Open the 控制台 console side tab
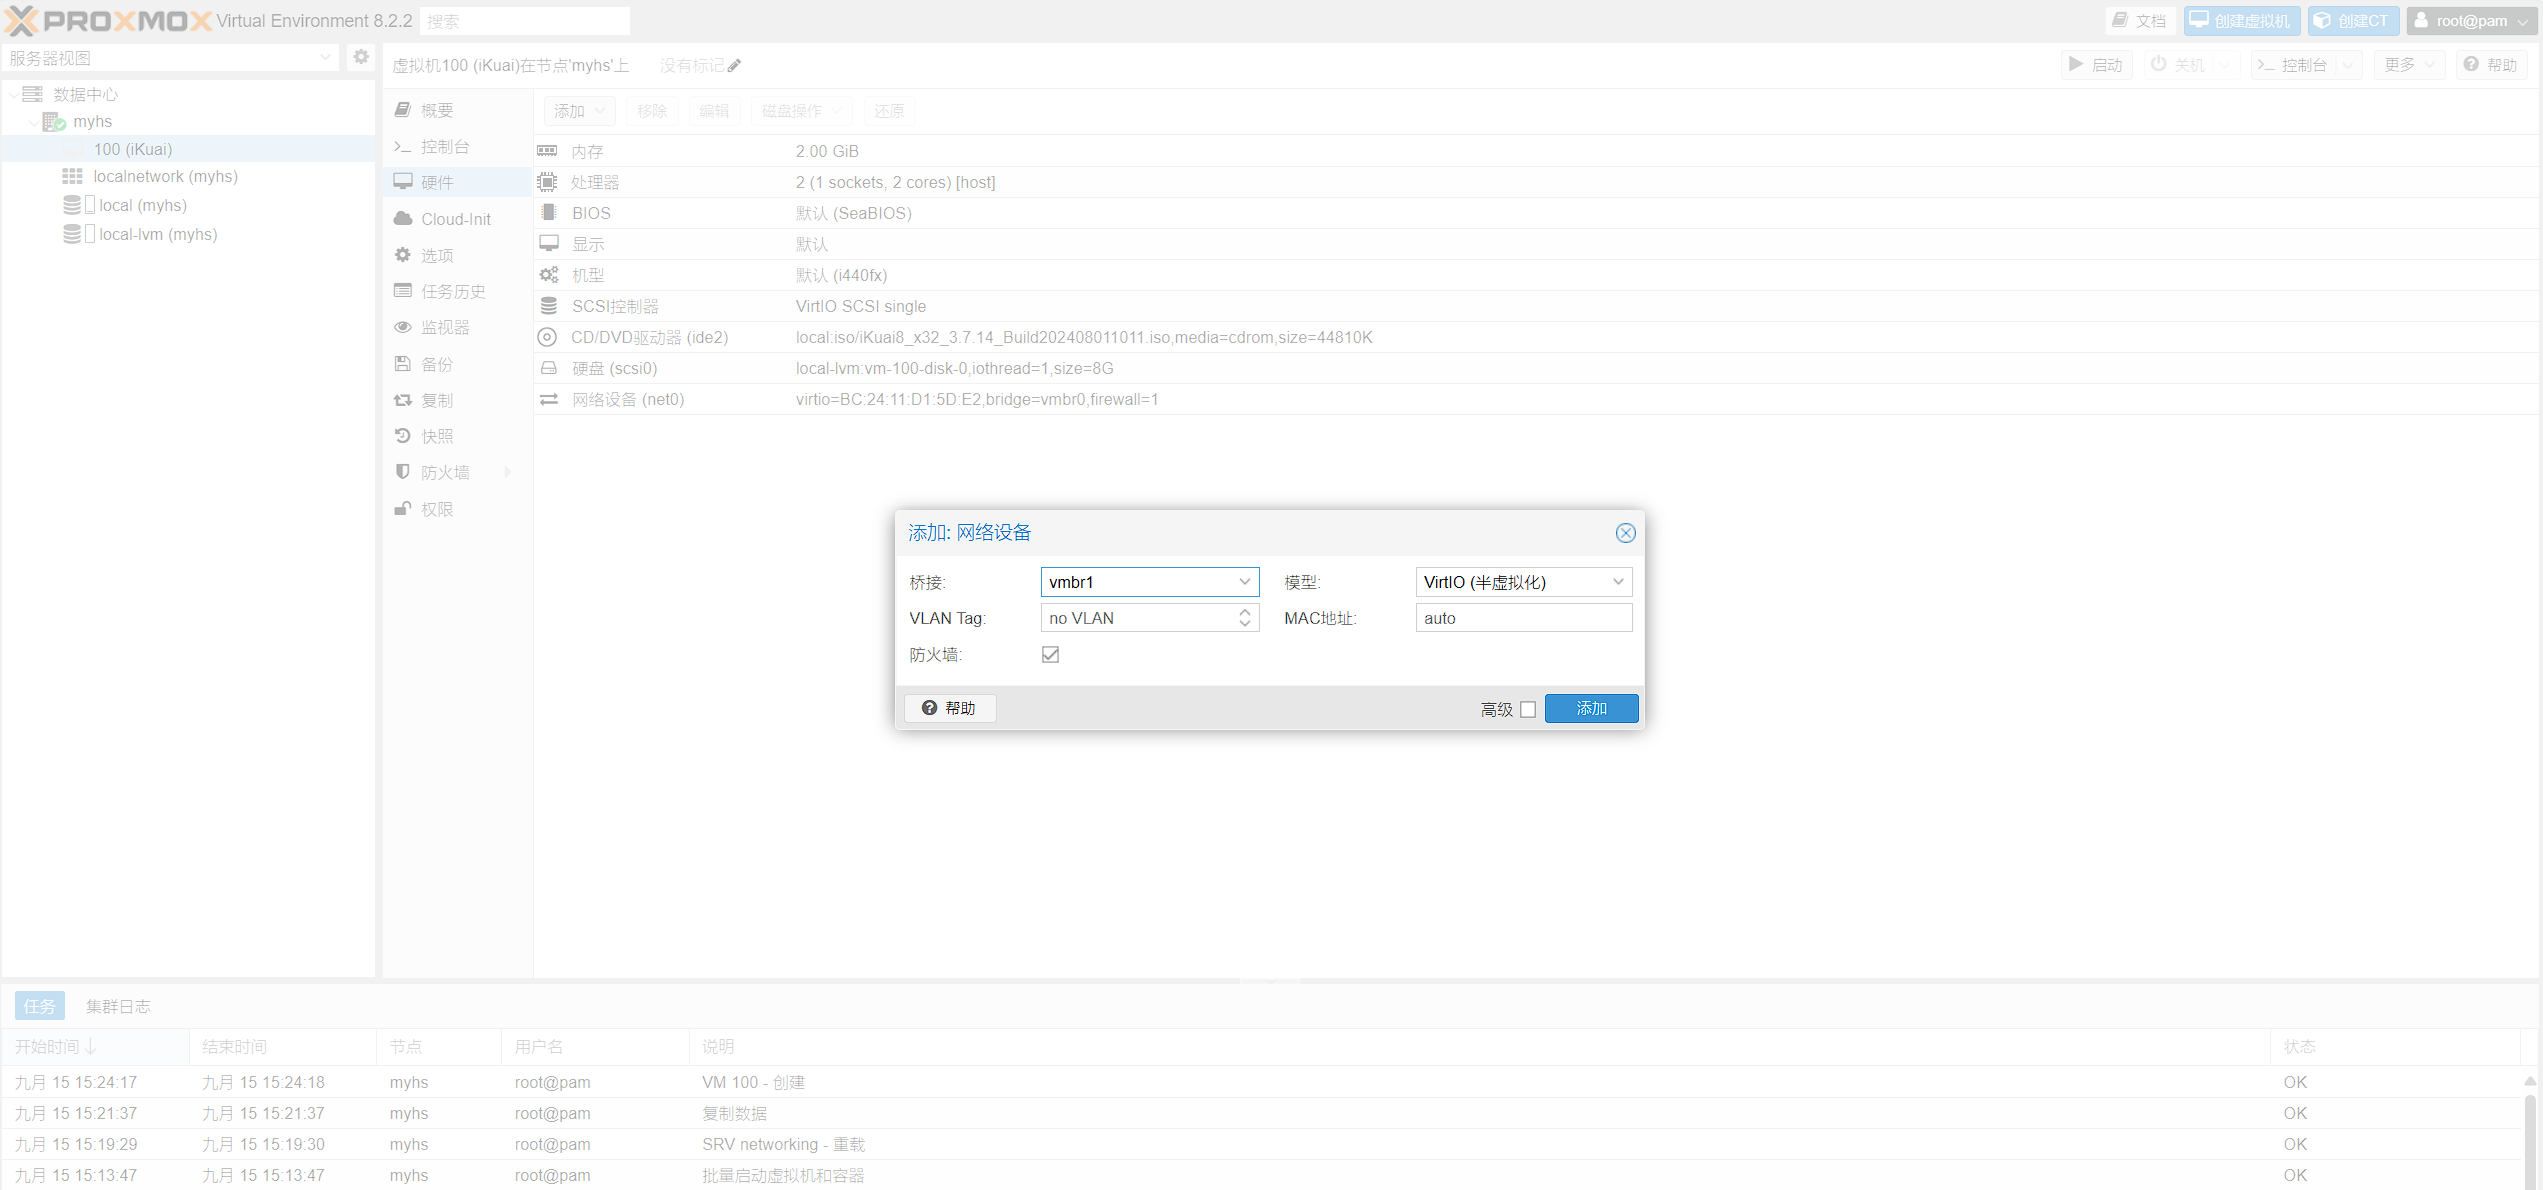Screen dimensions: 2543x1190 pos(457,146)
